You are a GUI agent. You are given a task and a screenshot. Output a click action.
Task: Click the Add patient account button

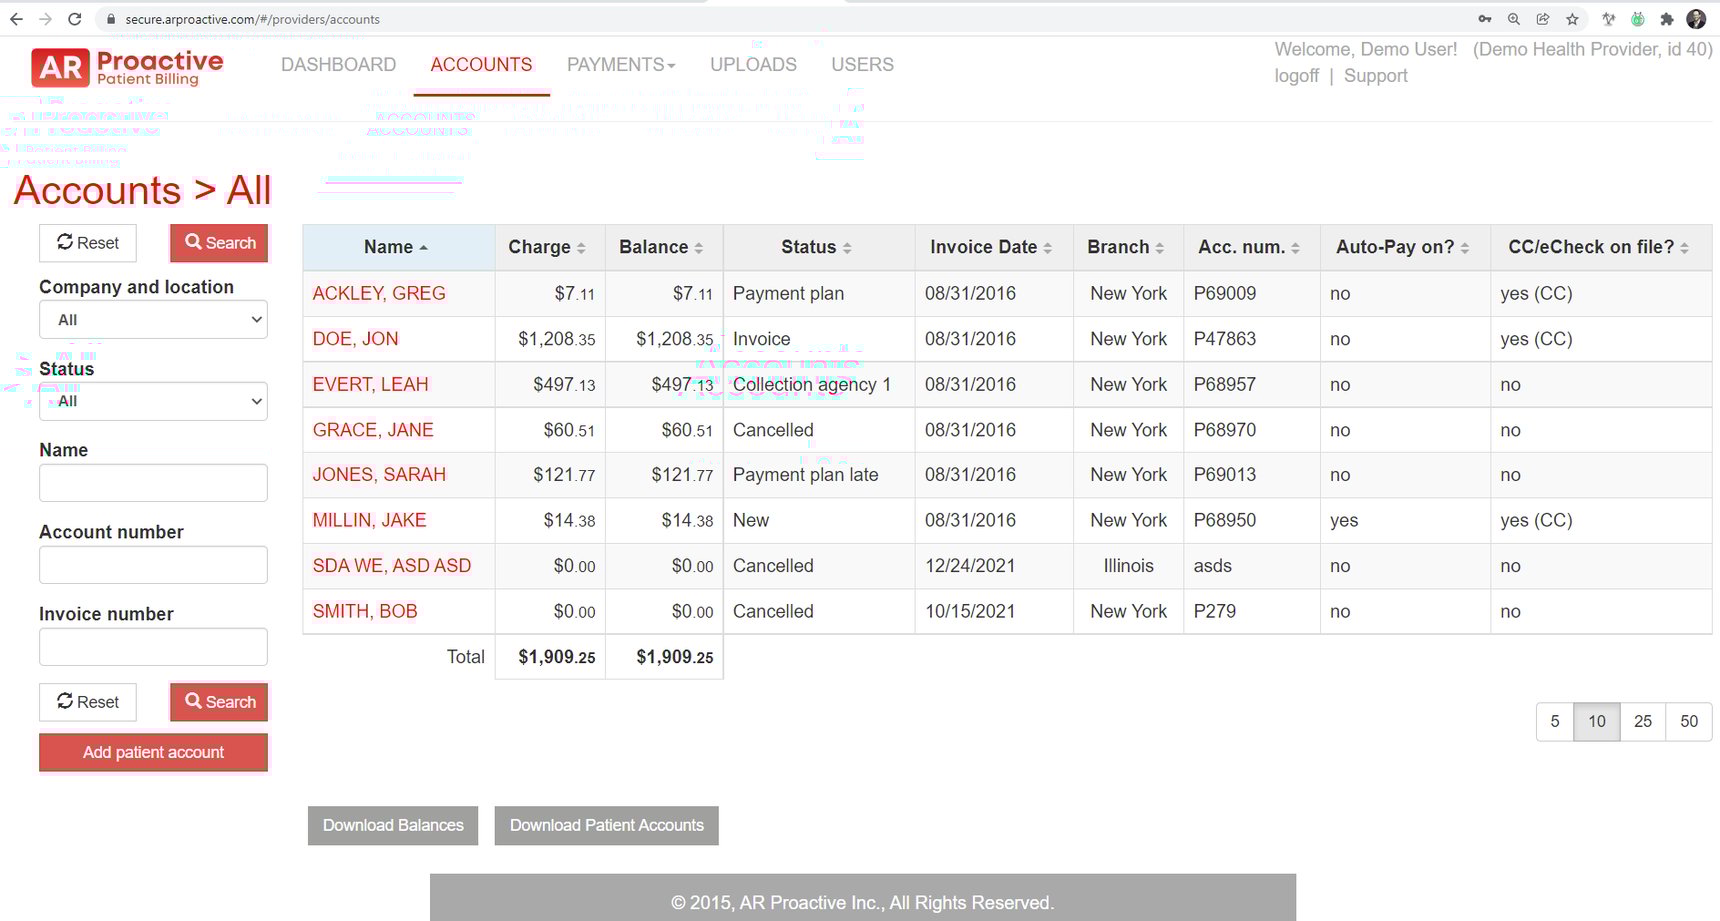pyautogui.click(x=152, y=752)
